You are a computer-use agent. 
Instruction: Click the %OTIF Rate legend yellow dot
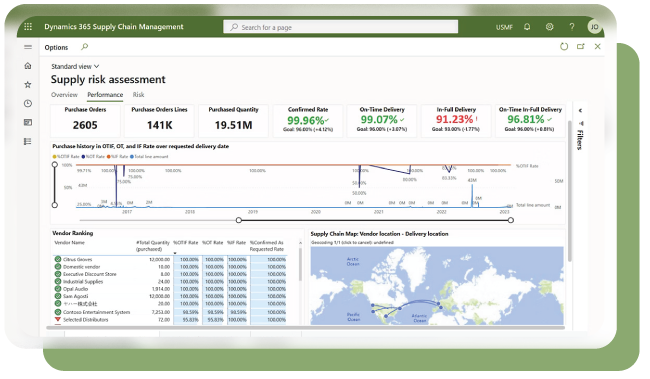click(x=54, y=157)
